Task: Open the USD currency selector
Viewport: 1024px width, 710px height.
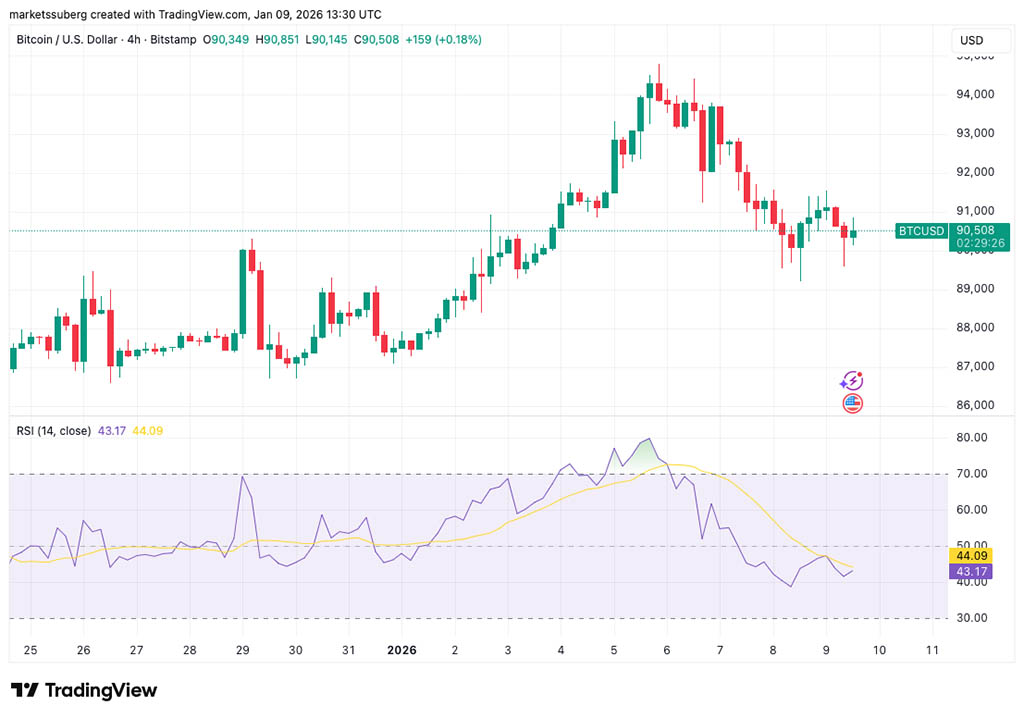Action: coord(971,40)
